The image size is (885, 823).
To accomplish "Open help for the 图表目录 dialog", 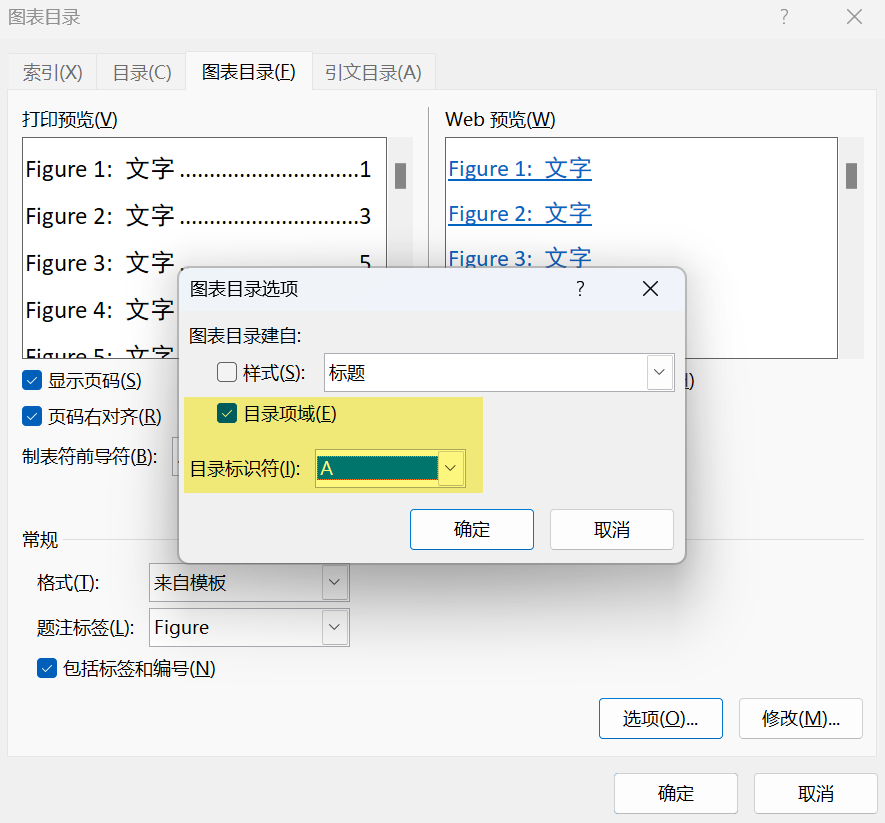I will pos(784,17).
